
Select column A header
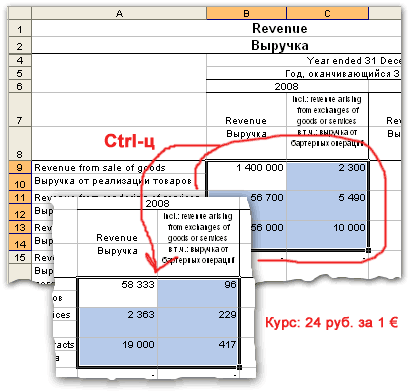119,13
